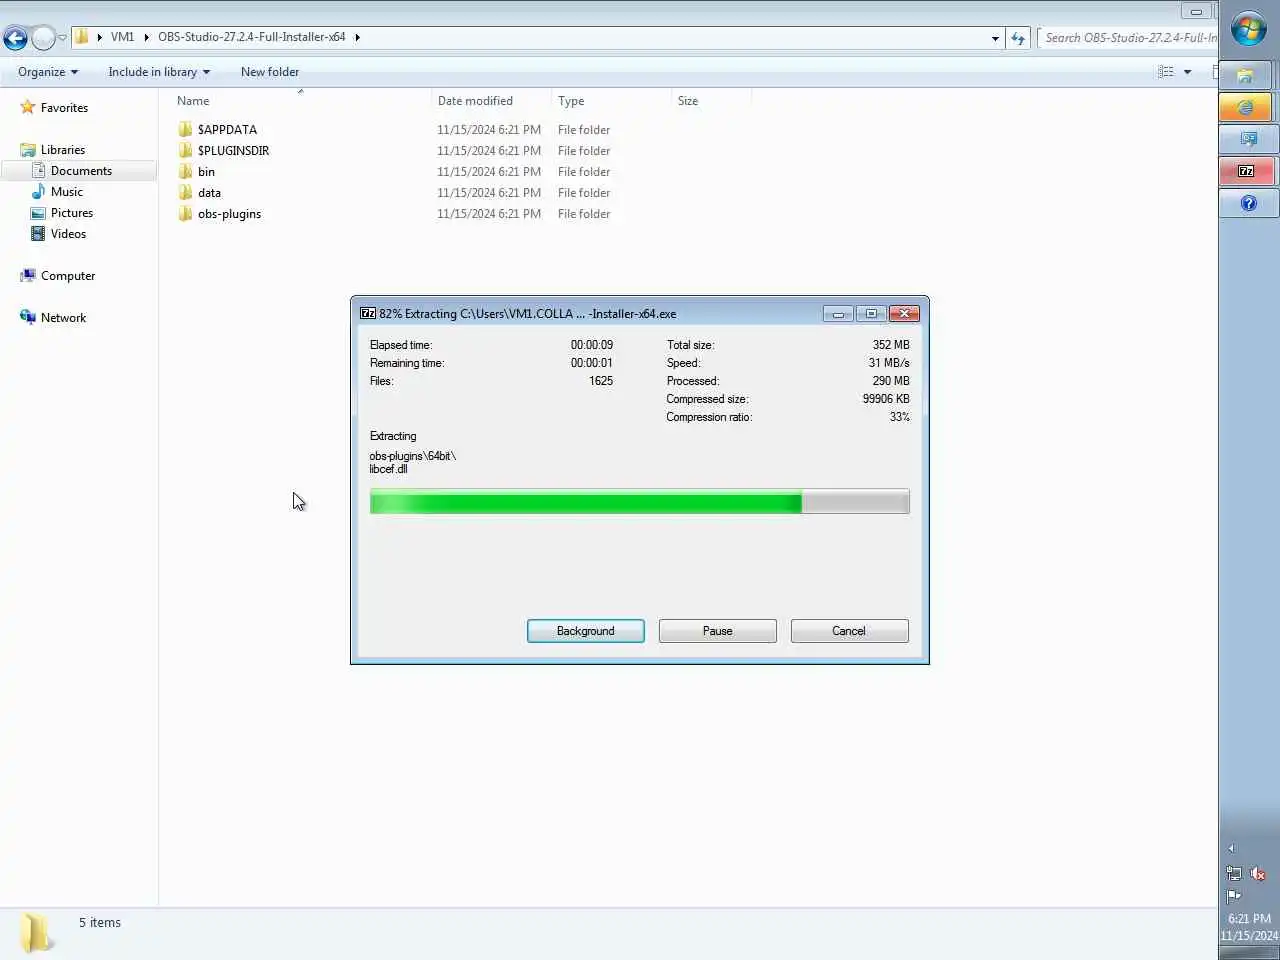1280x960 pixels.
Task: Select Favorites in the navigation pane
Action: (64, 108)
